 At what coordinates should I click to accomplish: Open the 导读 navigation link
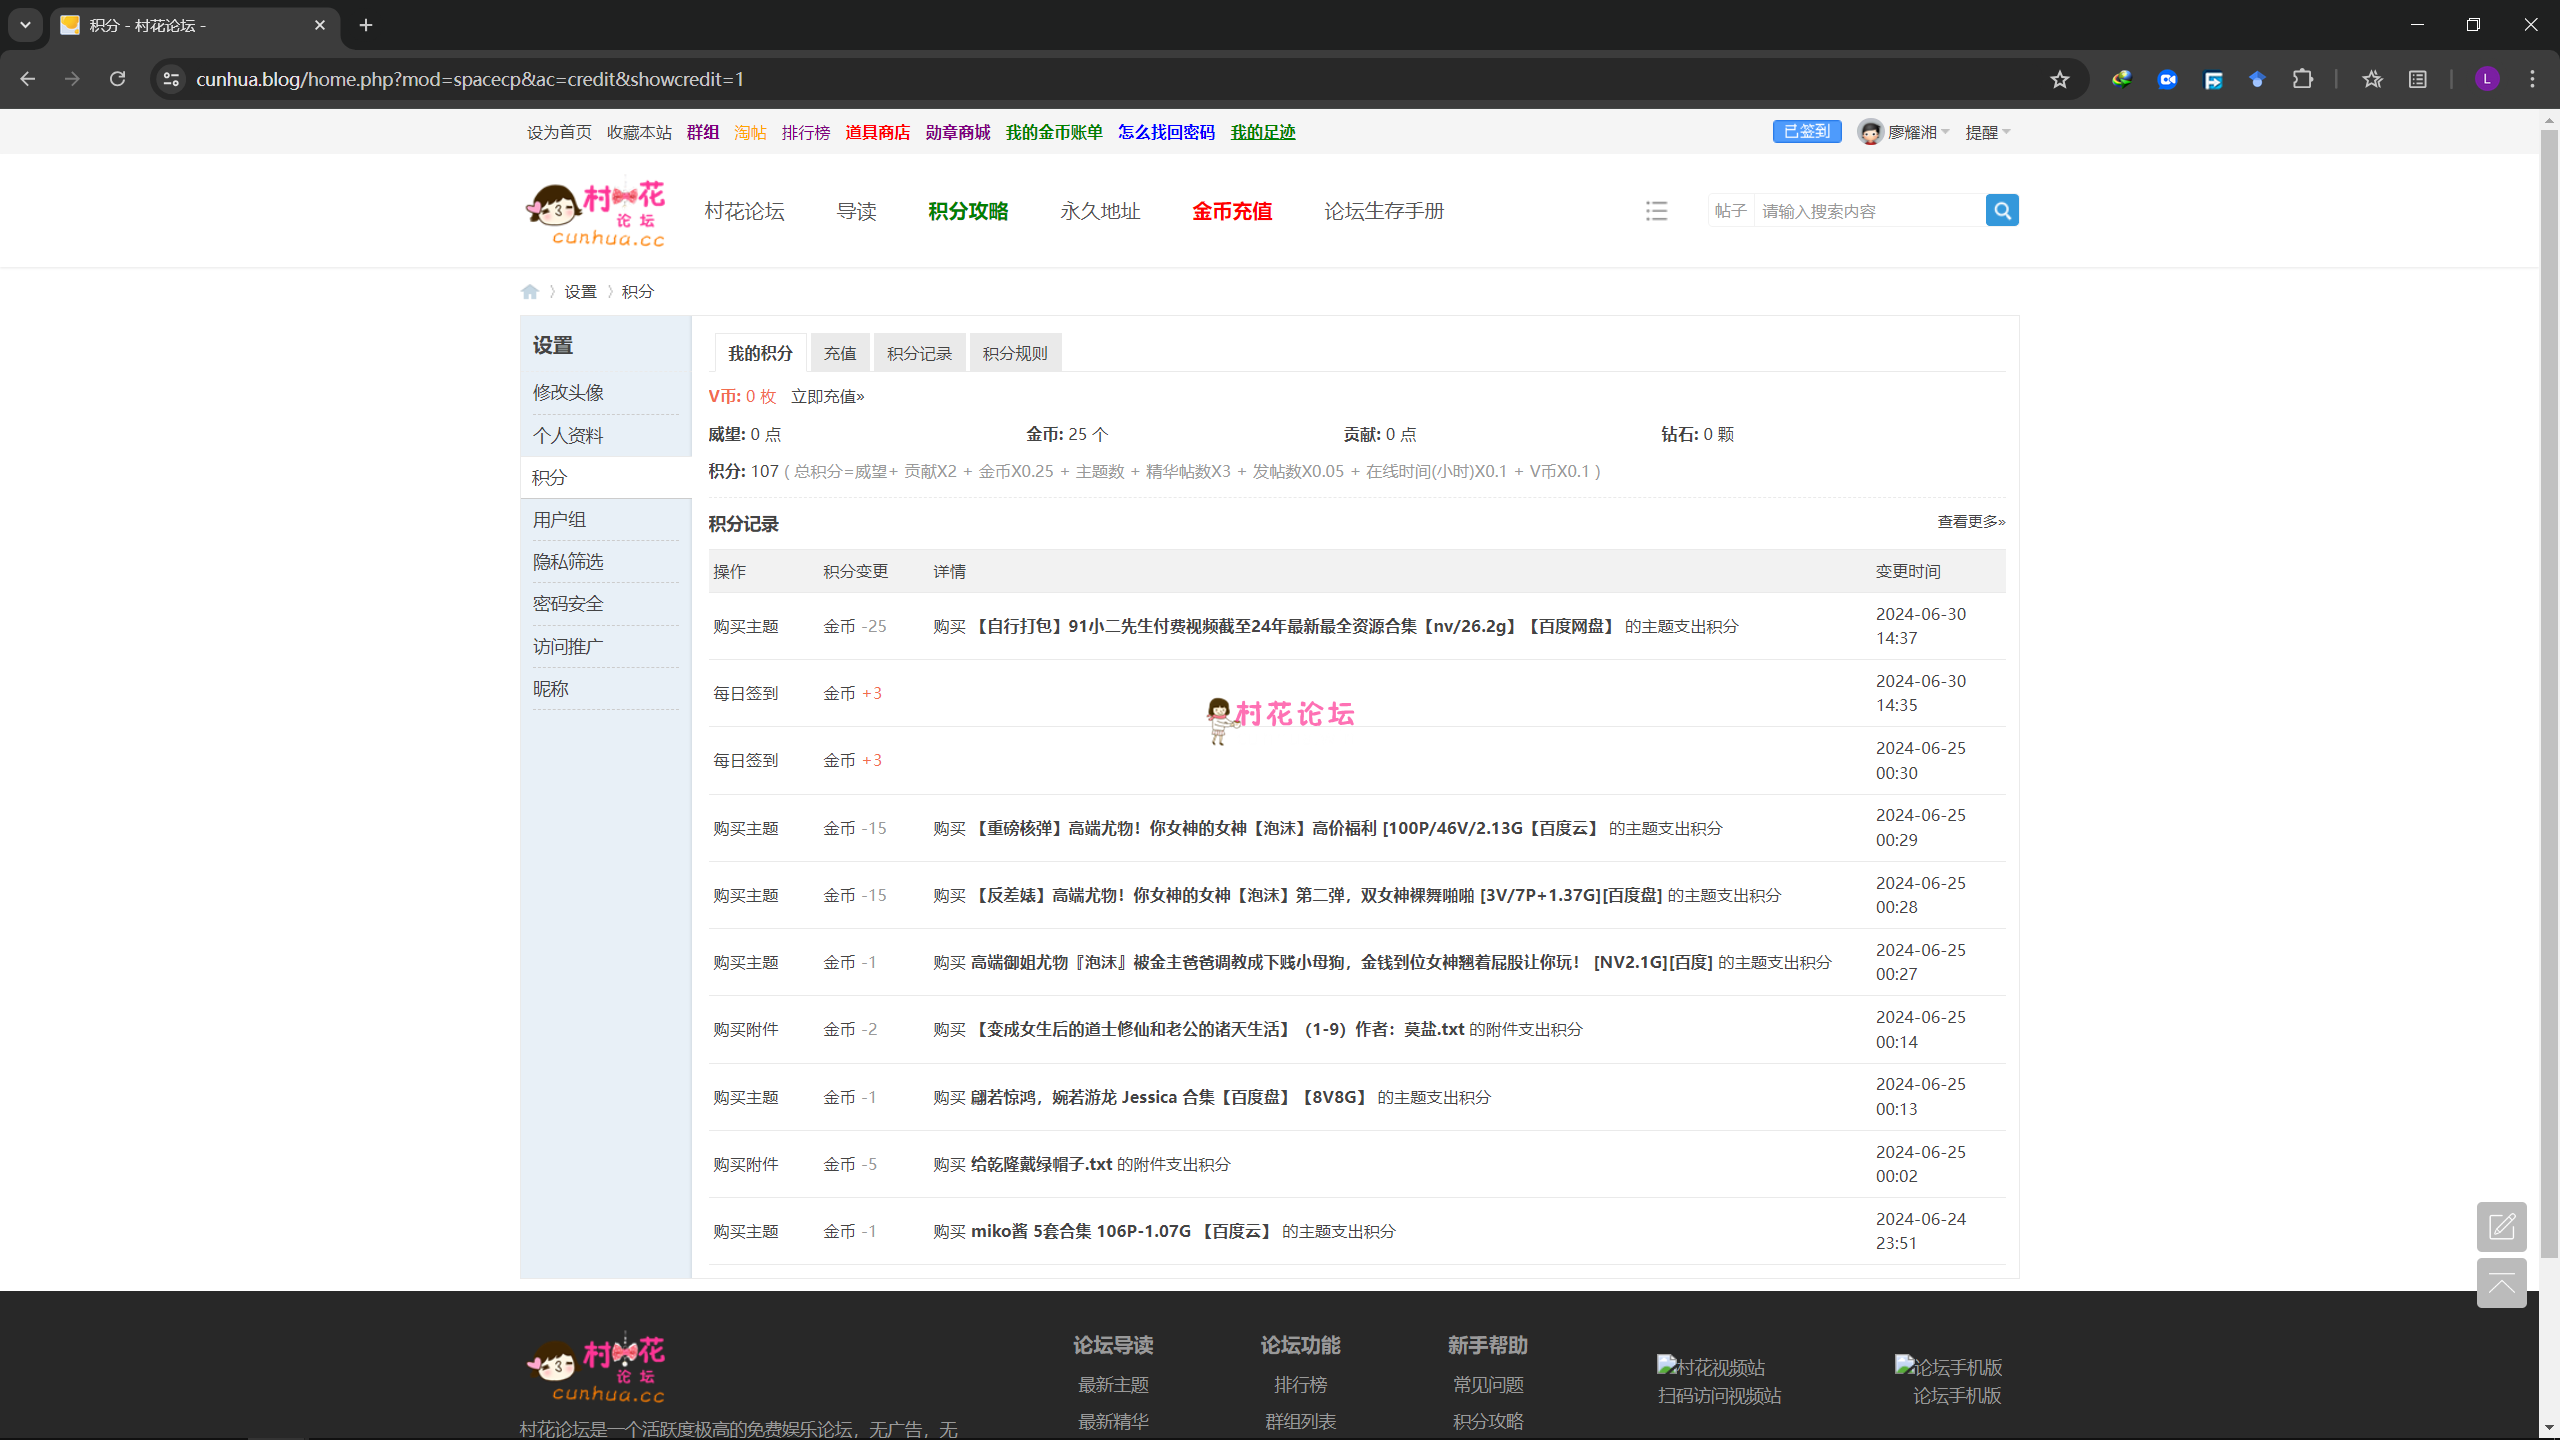[856, 211]
